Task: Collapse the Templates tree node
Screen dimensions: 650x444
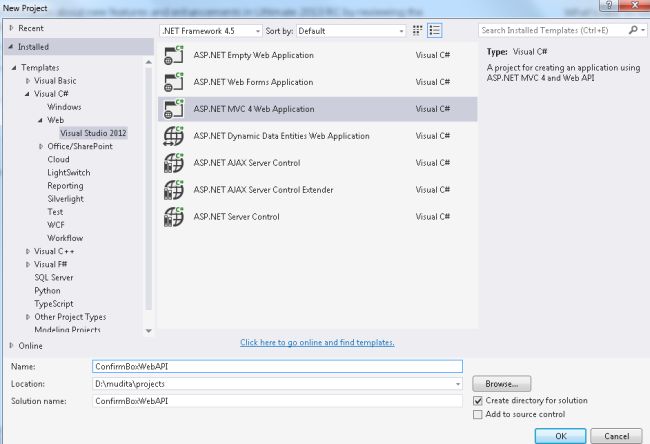Action: point(14,68)
